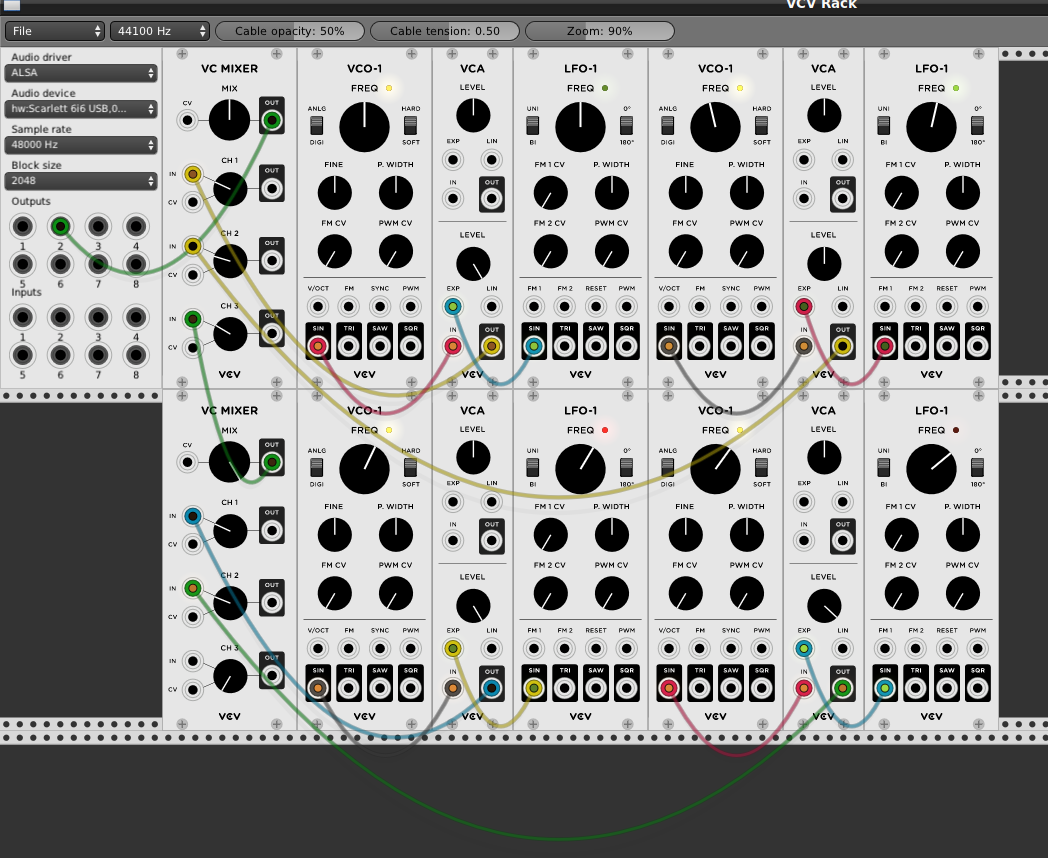Click the Audio driver label

(41, 57)
